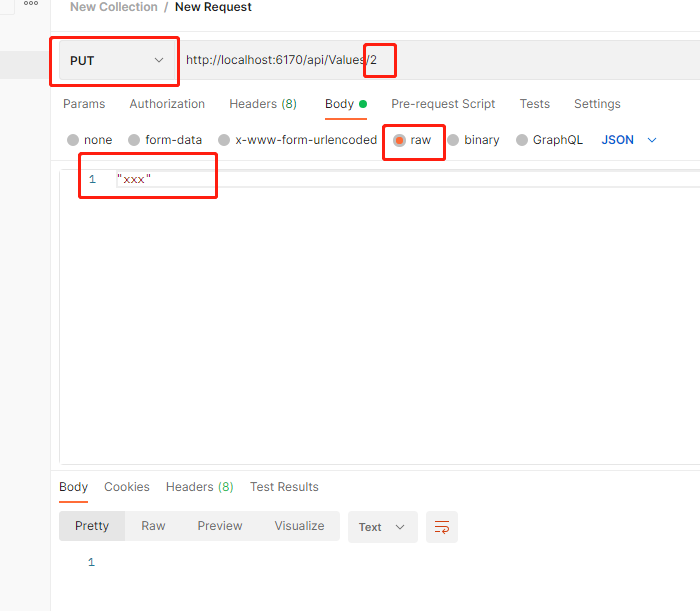
Task: Select the request Body tab
Action: click(x=346, y=104)
